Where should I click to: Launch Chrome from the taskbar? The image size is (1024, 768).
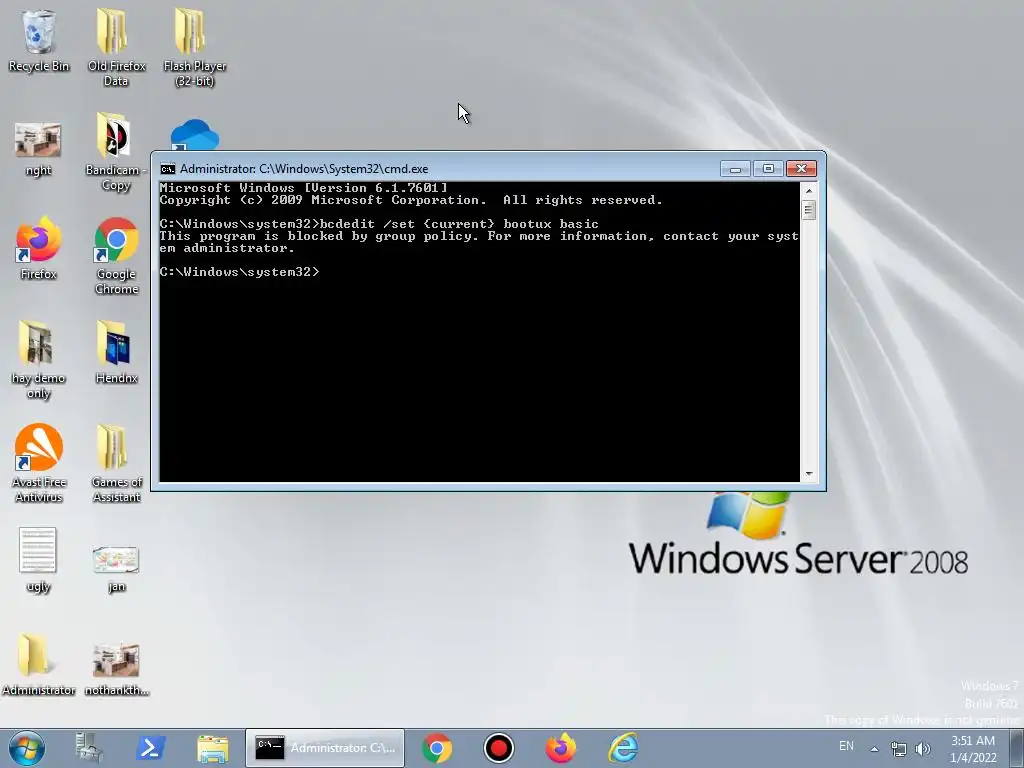click(x=437, y=748)
